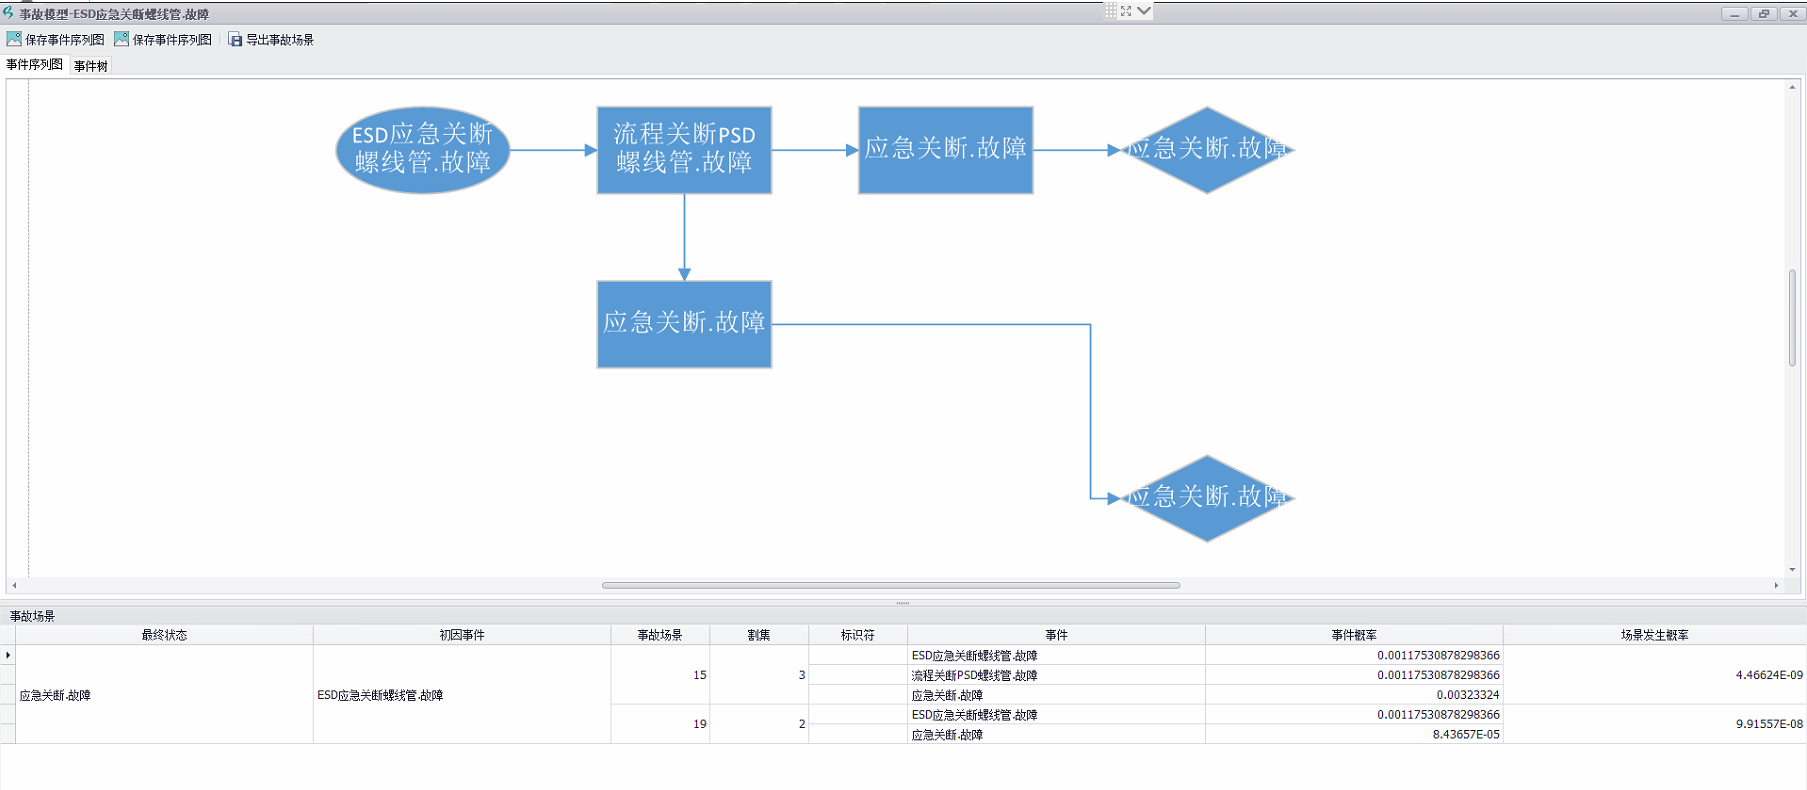This screenshot has height=790, width=1807.
Task: Switch to the 事件树 tab
Action: pos(91,66)
